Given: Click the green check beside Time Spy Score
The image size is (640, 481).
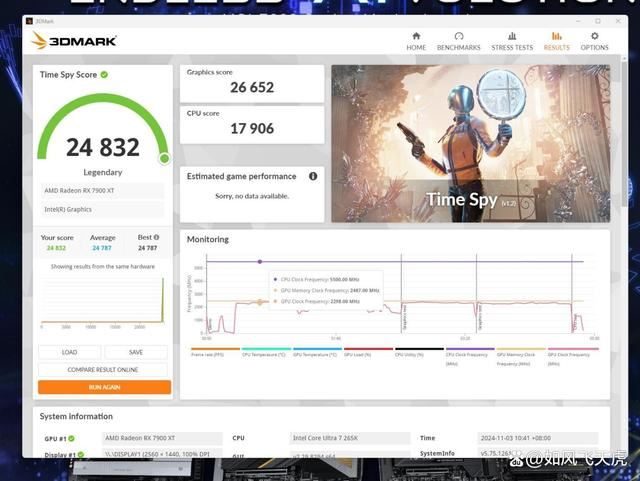Looking at the screenshot, I should pos(104,75).
